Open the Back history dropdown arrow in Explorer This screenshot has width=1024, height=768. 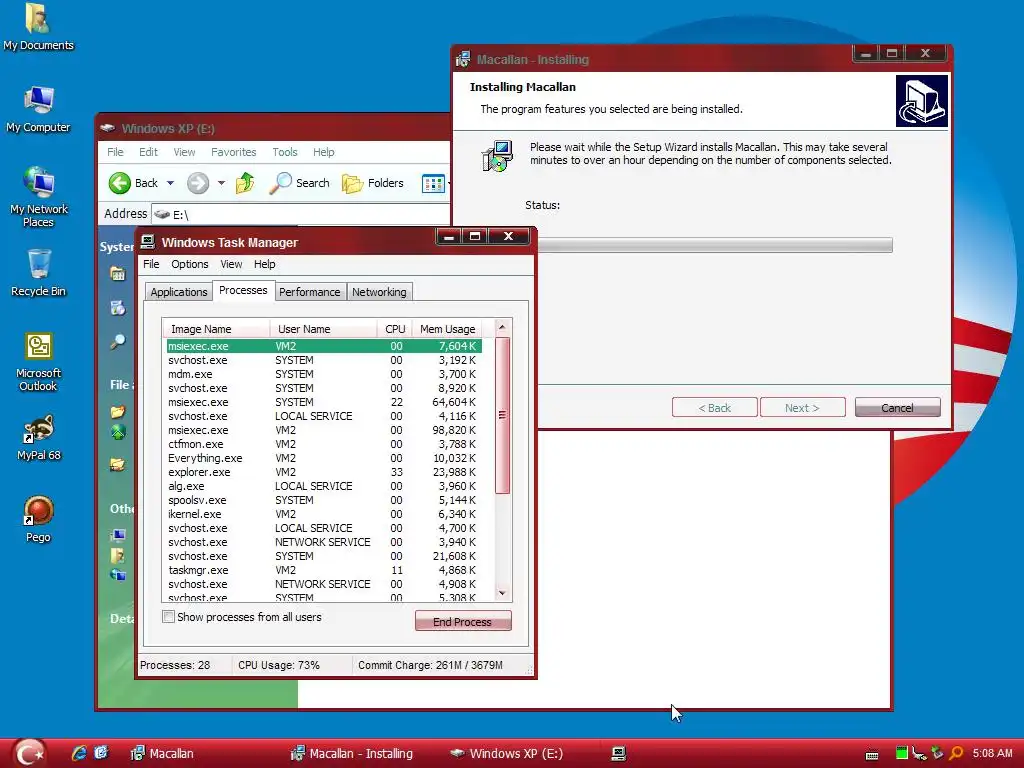click(x=170, y=183)
